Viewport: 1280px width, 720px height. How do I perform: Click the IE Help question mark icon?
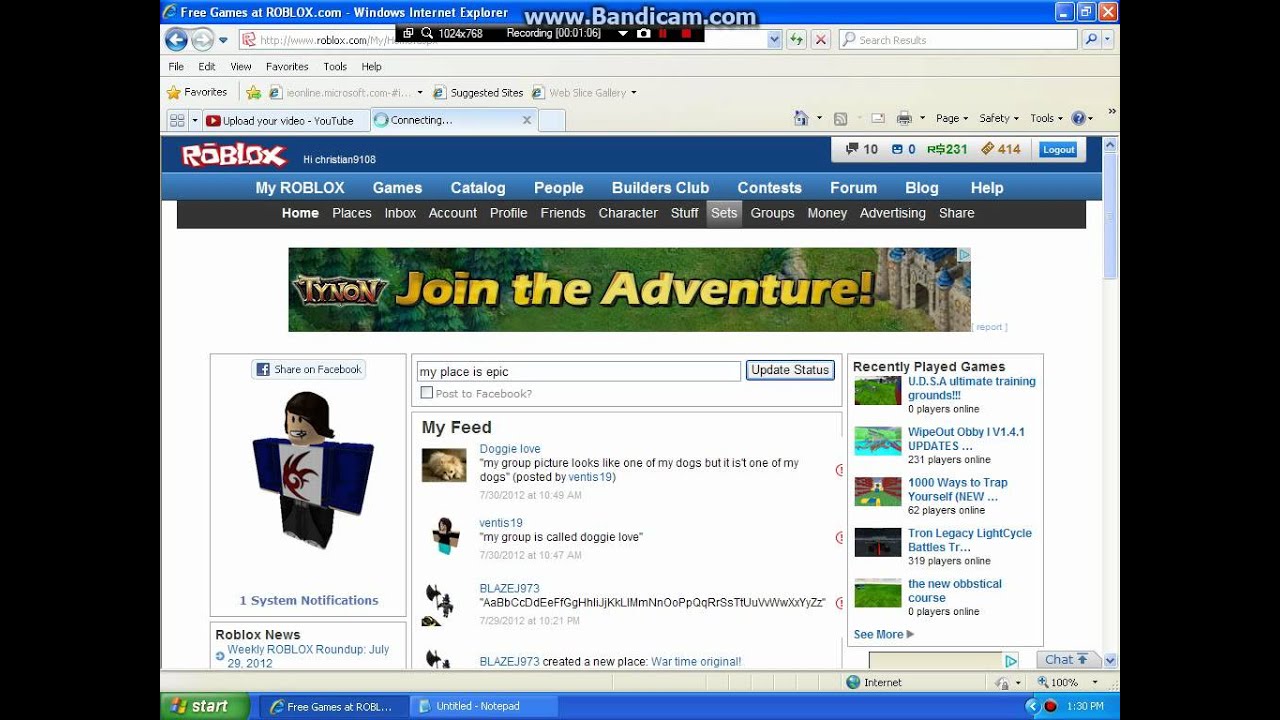click(1077, 118)
